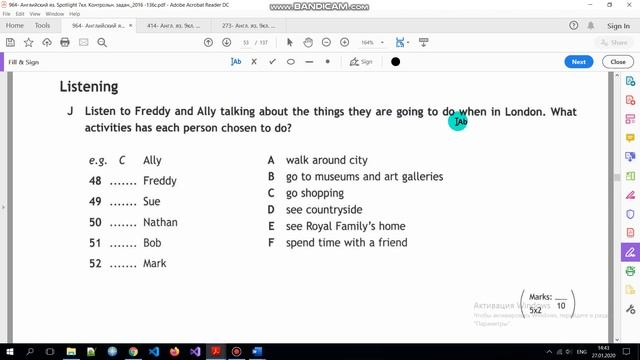The width and height of the screenshot is (640, 360).
Task: Open the help question mark icon
Action: (573, 26)
